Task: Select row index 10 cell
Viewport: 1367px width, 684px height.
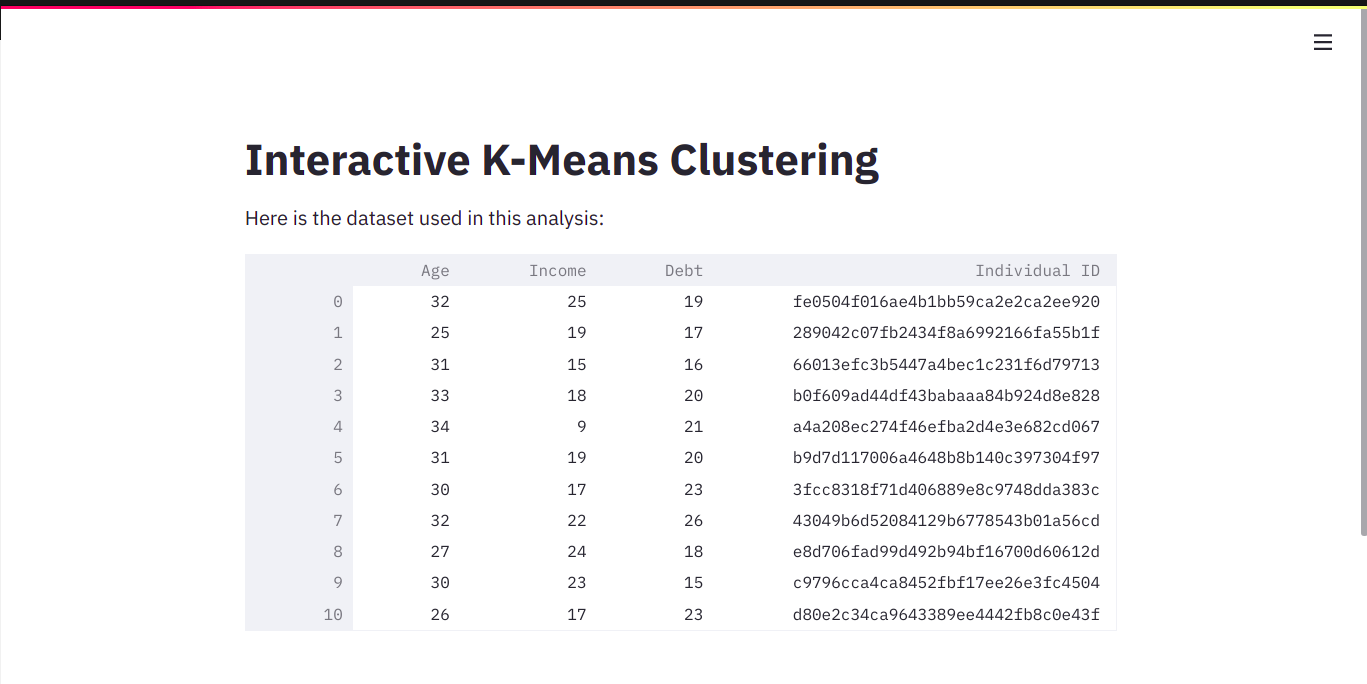Action: pyautogui.click(x=299, y=614)
